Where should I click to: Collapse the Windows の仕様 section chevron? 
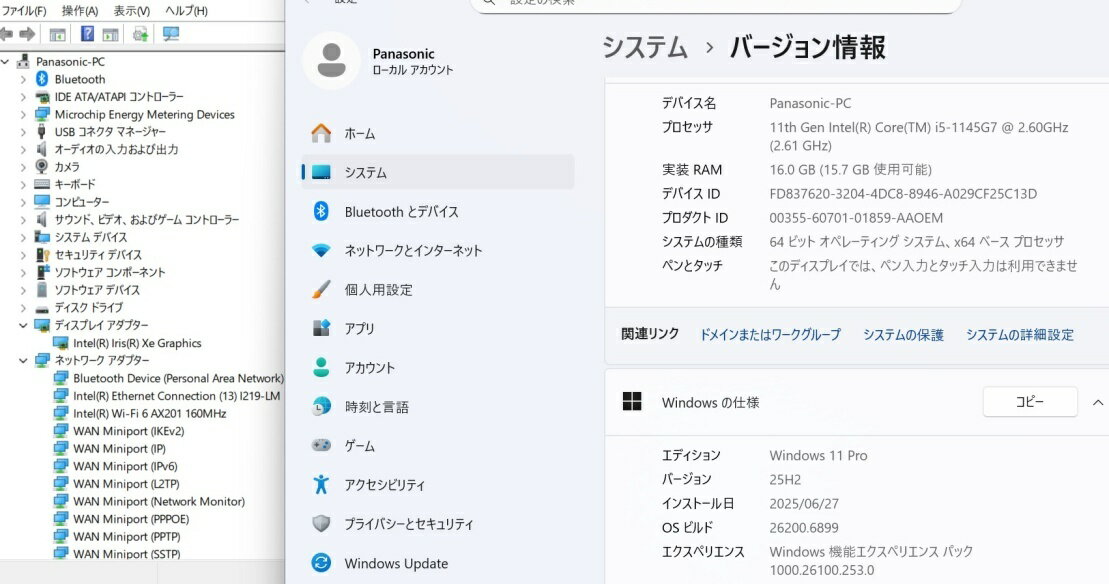pyautogui.click(x=1098, y=402)
